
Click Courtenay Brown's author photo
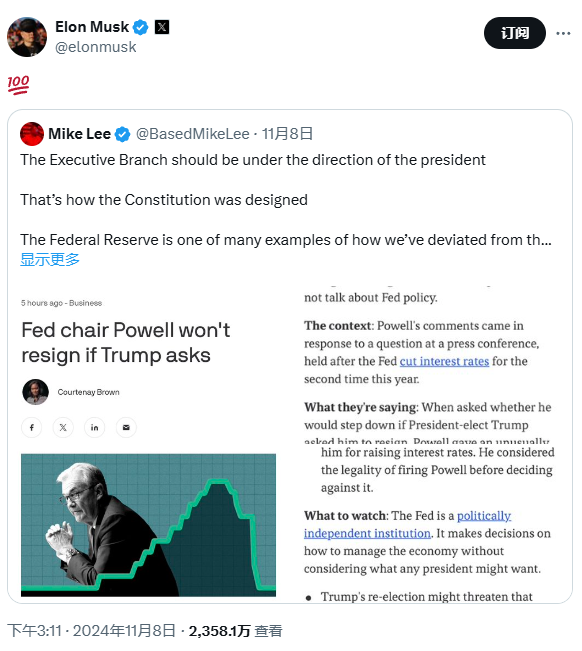click(35, 392)
